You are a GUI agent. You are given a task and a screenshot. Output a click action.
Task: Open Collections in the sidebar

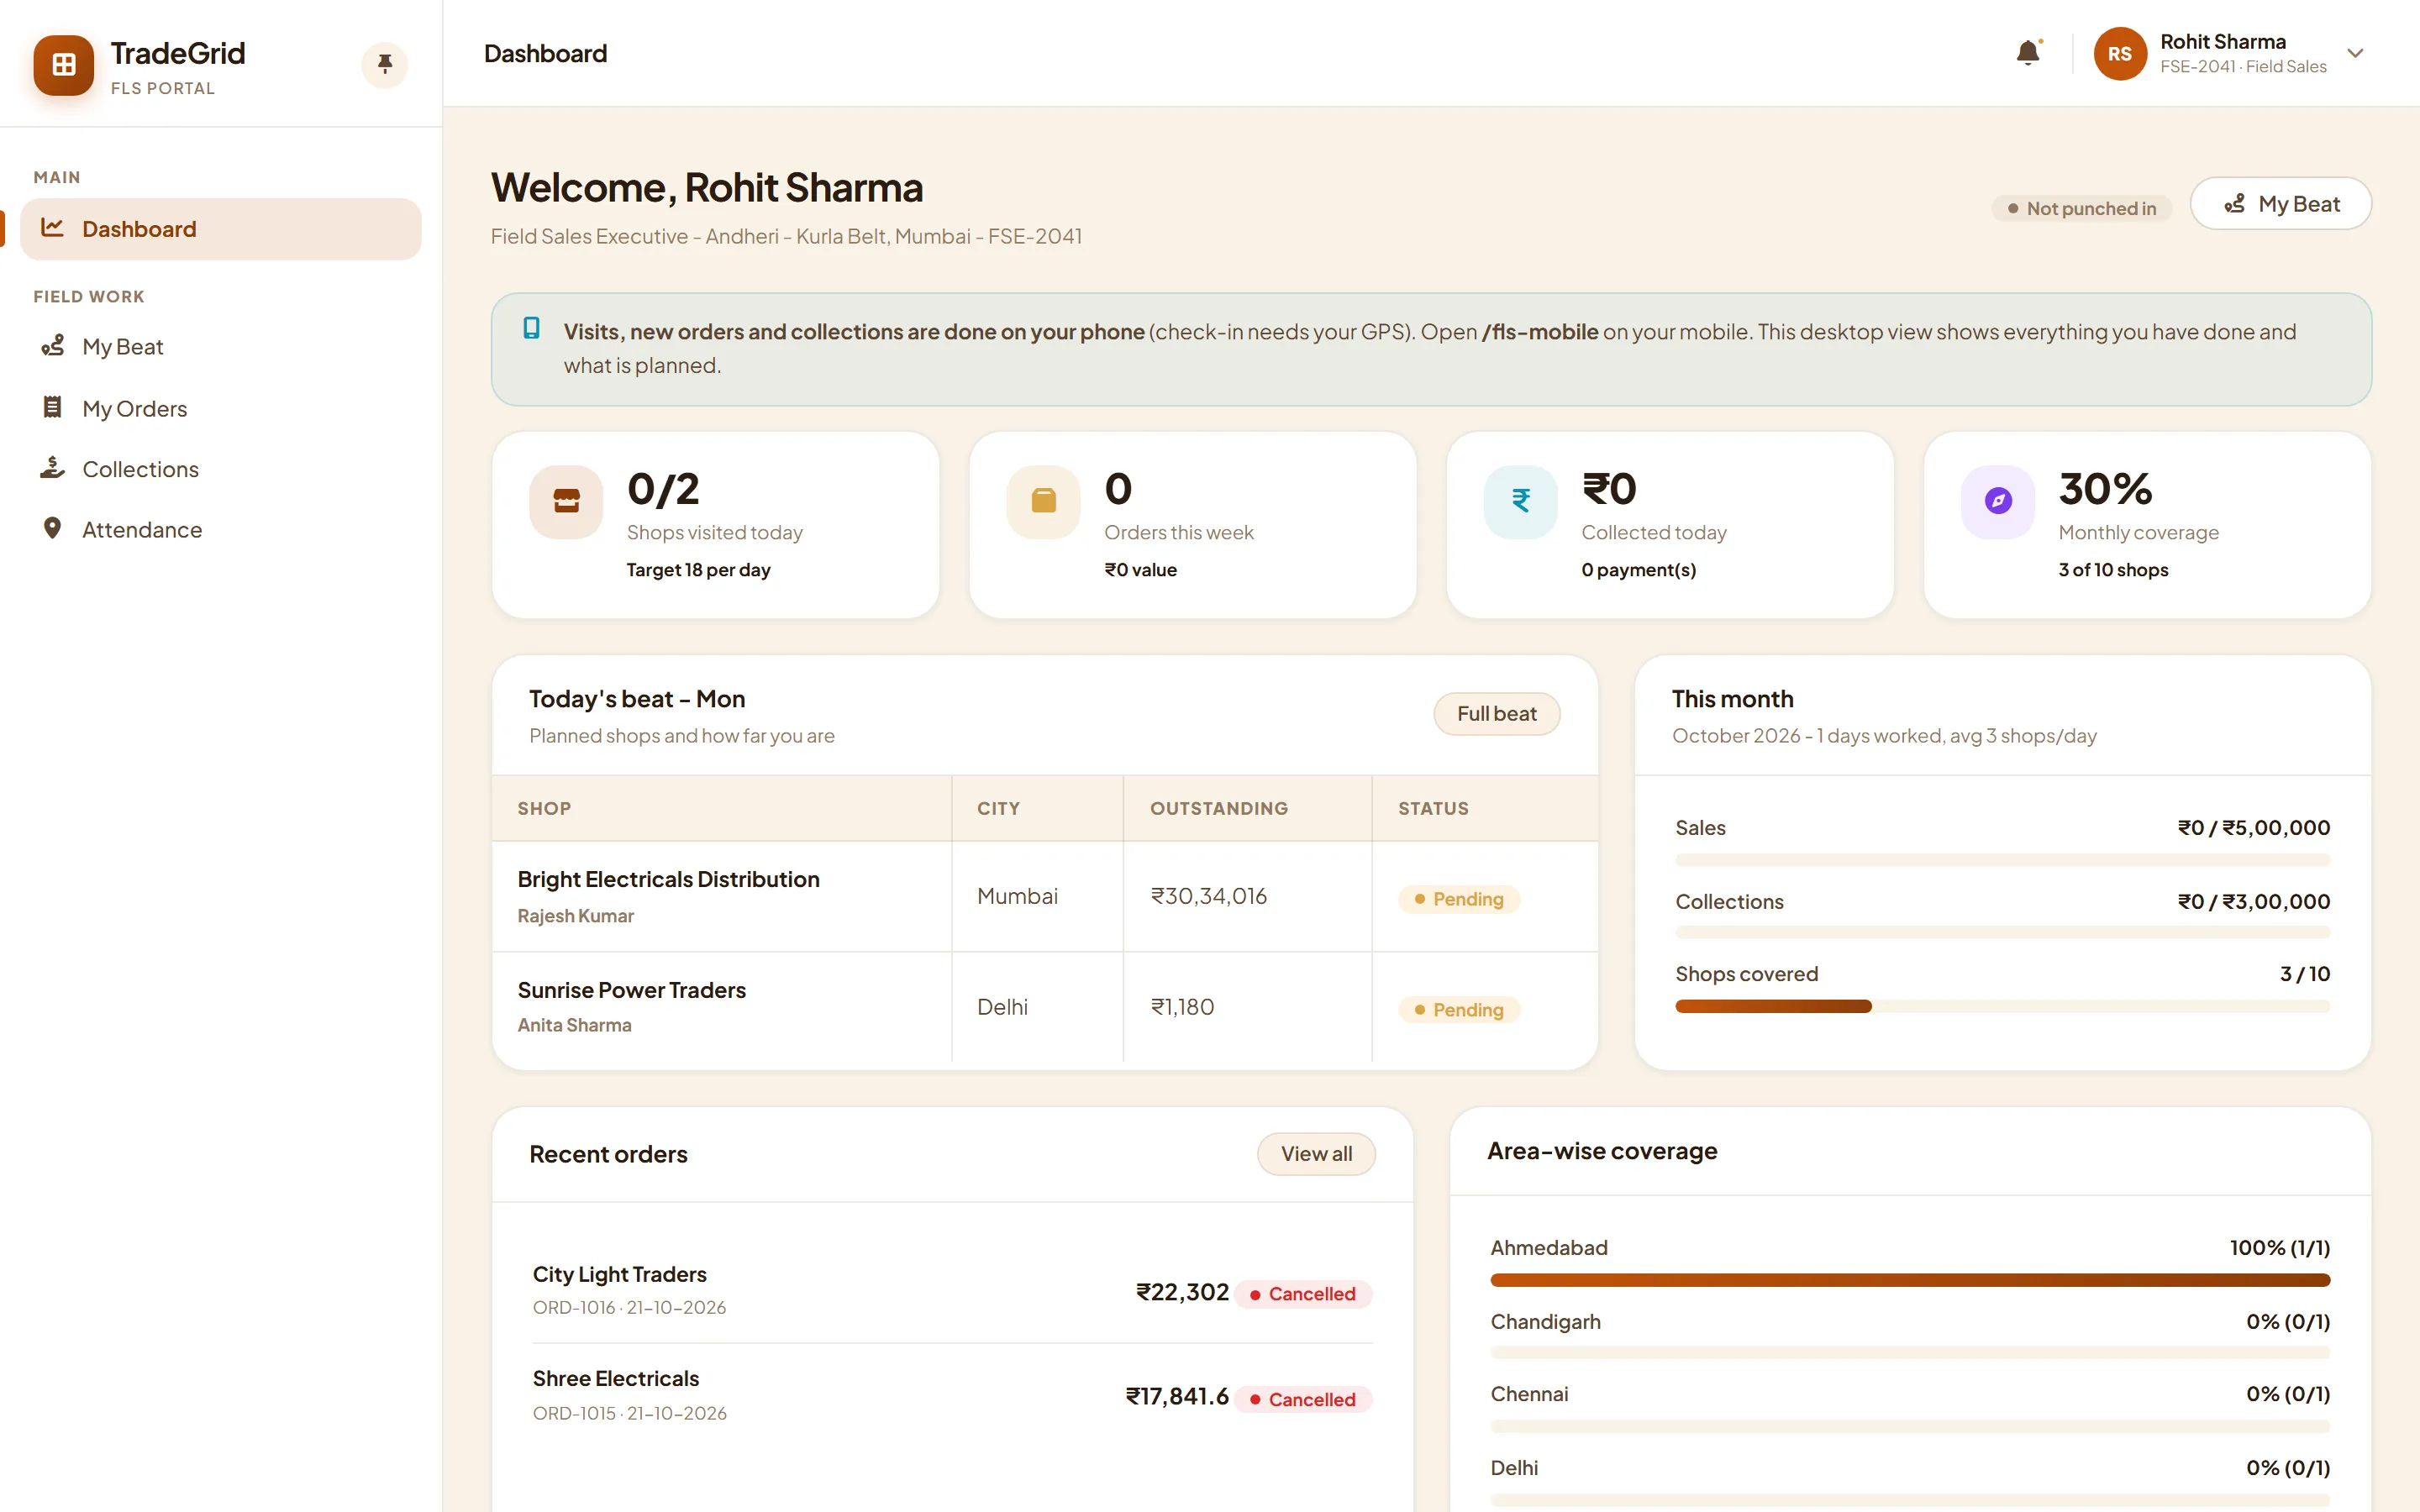[x=220, y=469]
